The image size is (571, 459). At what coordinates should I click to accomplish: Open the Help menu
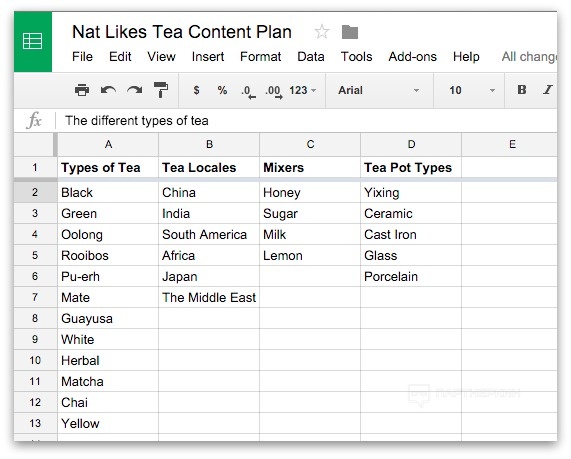466,57
